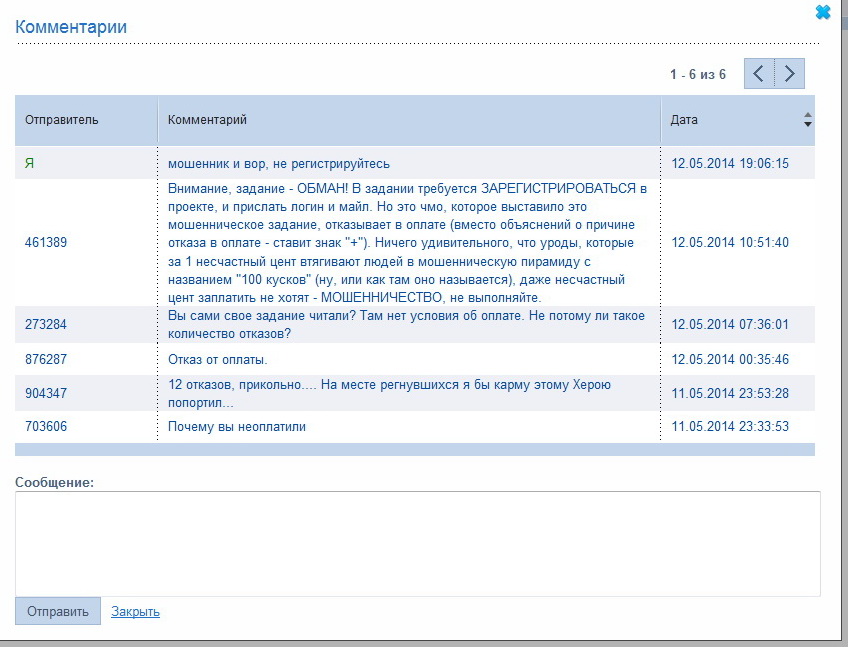Viewport: 848px width, 647px height.
Task: Click date 12.05.2014 00:35:46
Action: pyautogui.click(x=730, y=359)
